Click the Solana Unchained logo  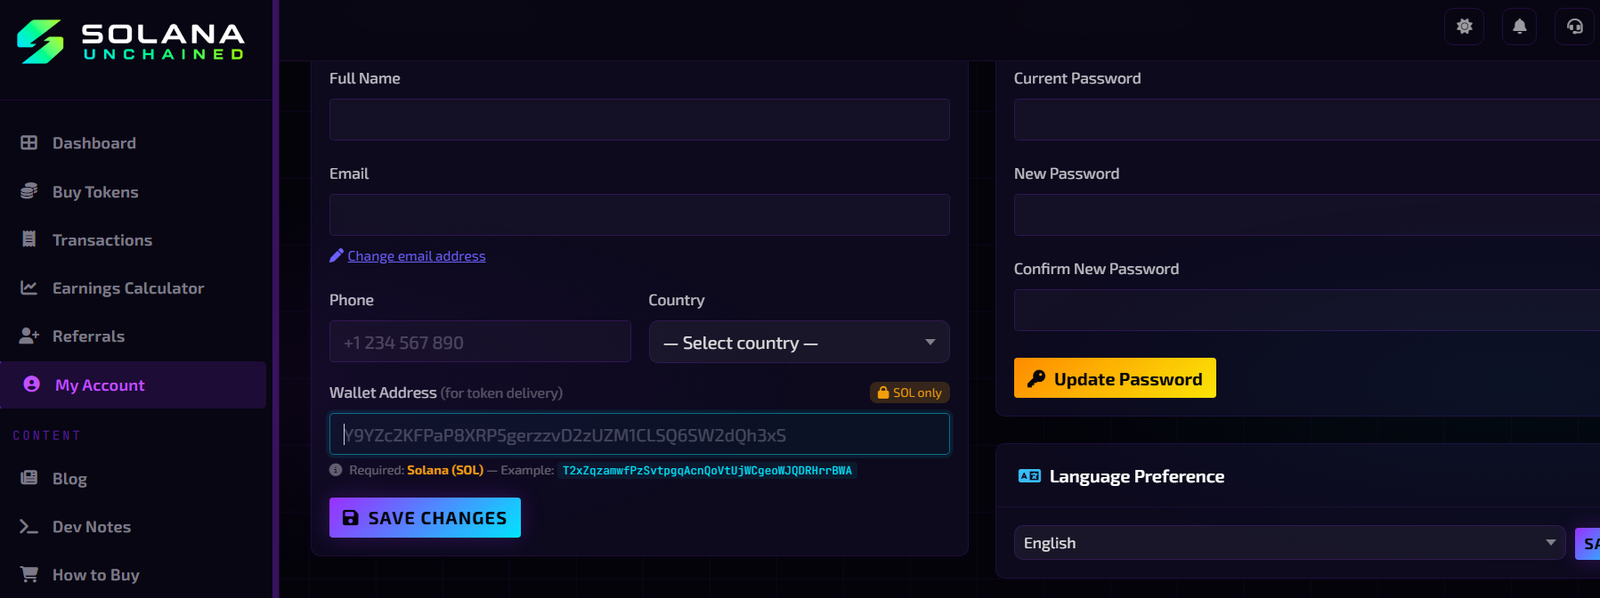131,42
